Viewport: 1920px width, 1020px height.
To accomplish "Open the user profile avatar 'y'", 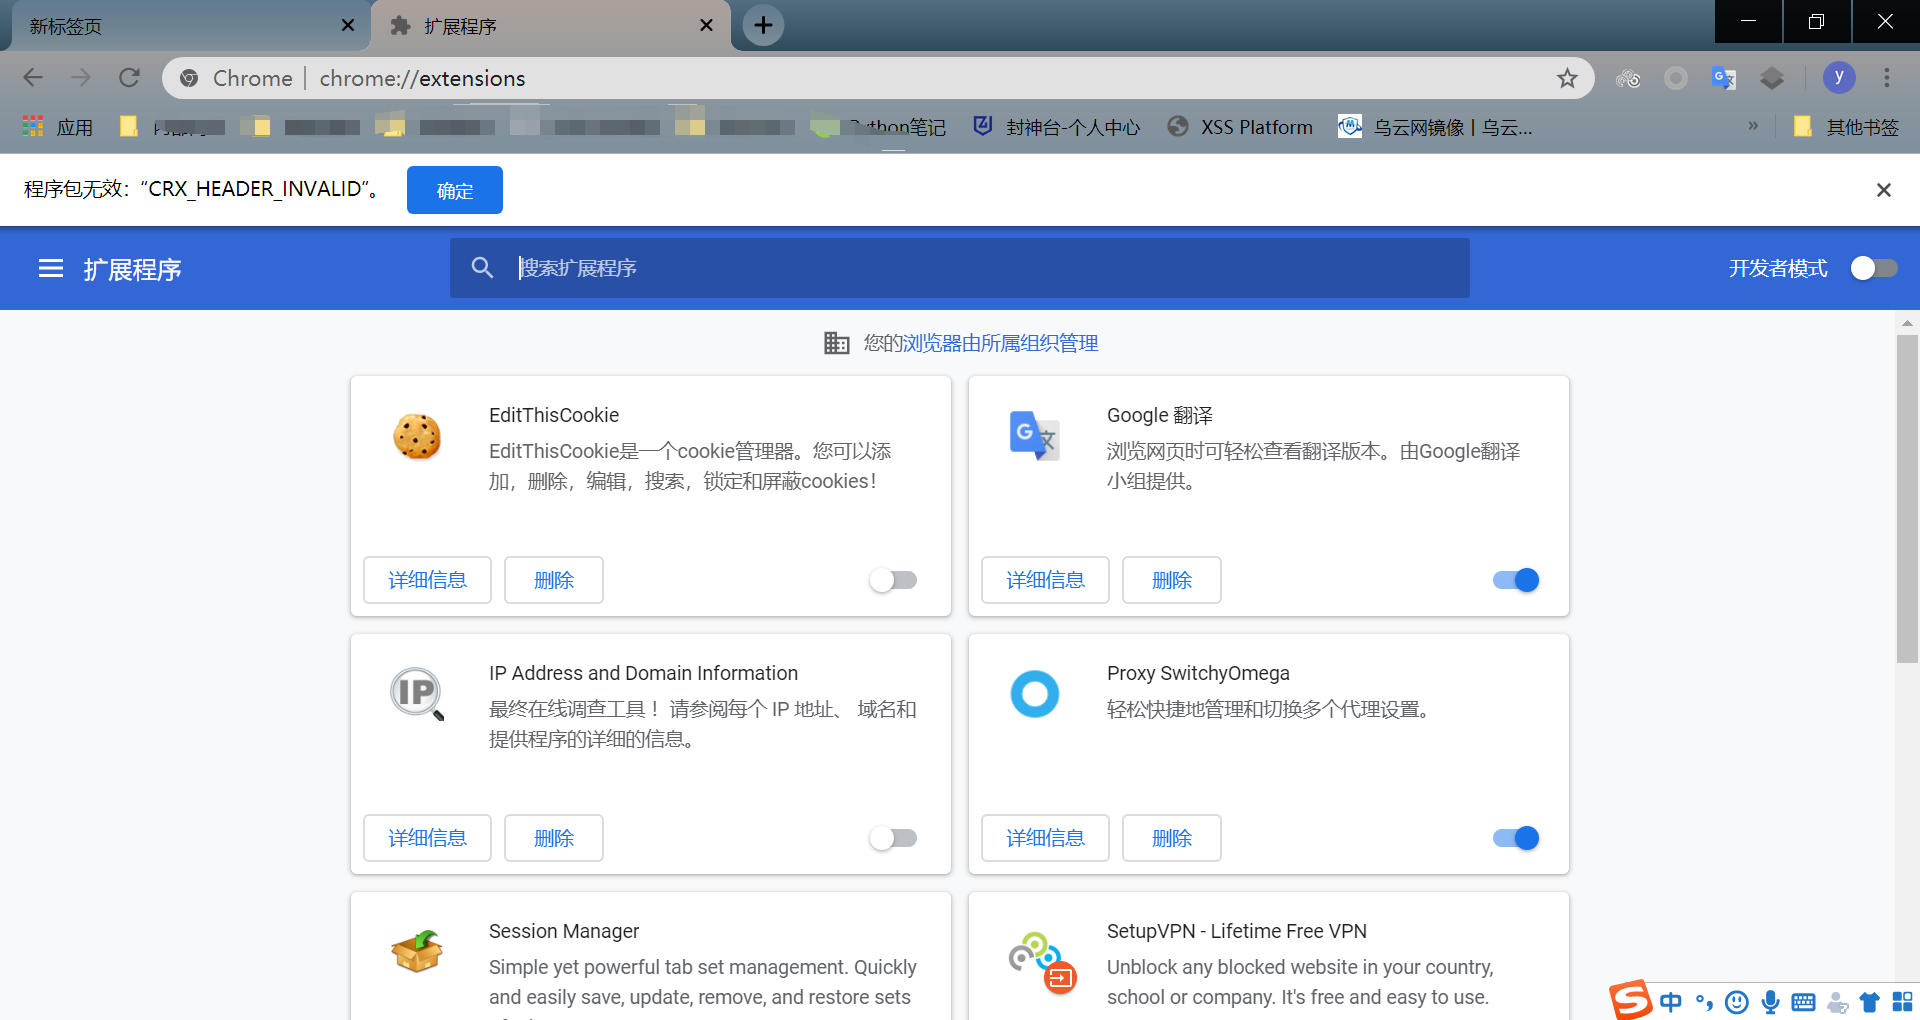I will click(1839, 77).
